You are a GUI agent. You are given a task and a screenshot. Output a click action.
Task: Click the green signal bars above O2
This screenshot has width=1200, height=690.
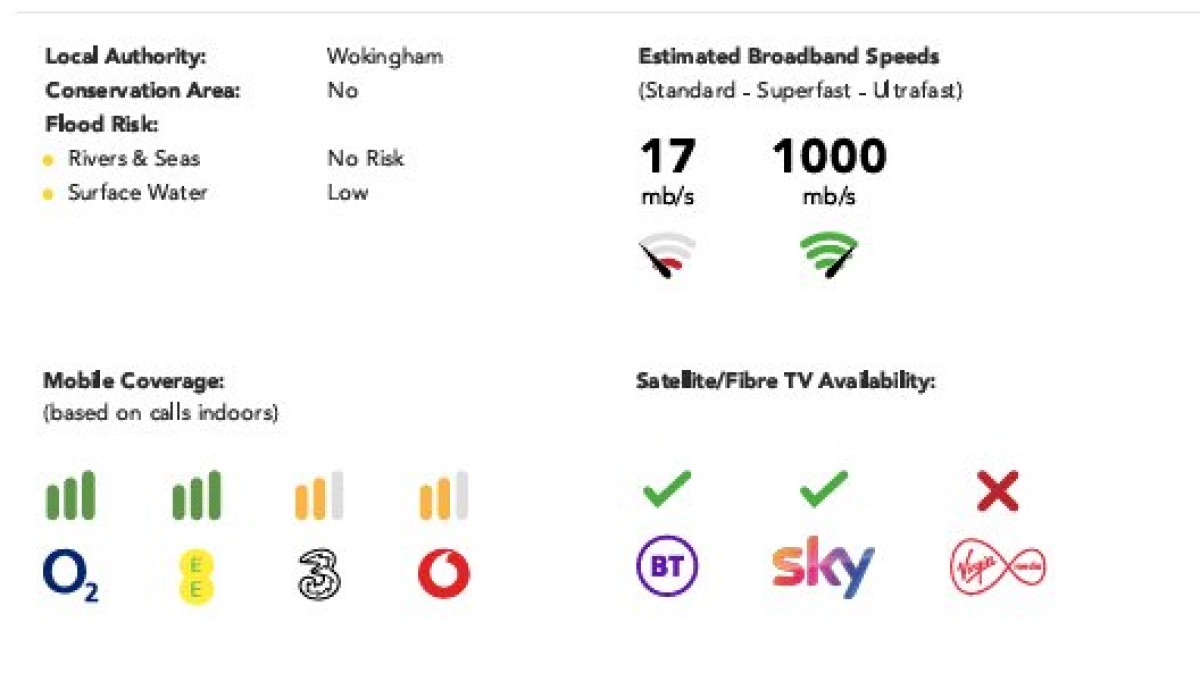pyautogui.click(x=70, y=495)
